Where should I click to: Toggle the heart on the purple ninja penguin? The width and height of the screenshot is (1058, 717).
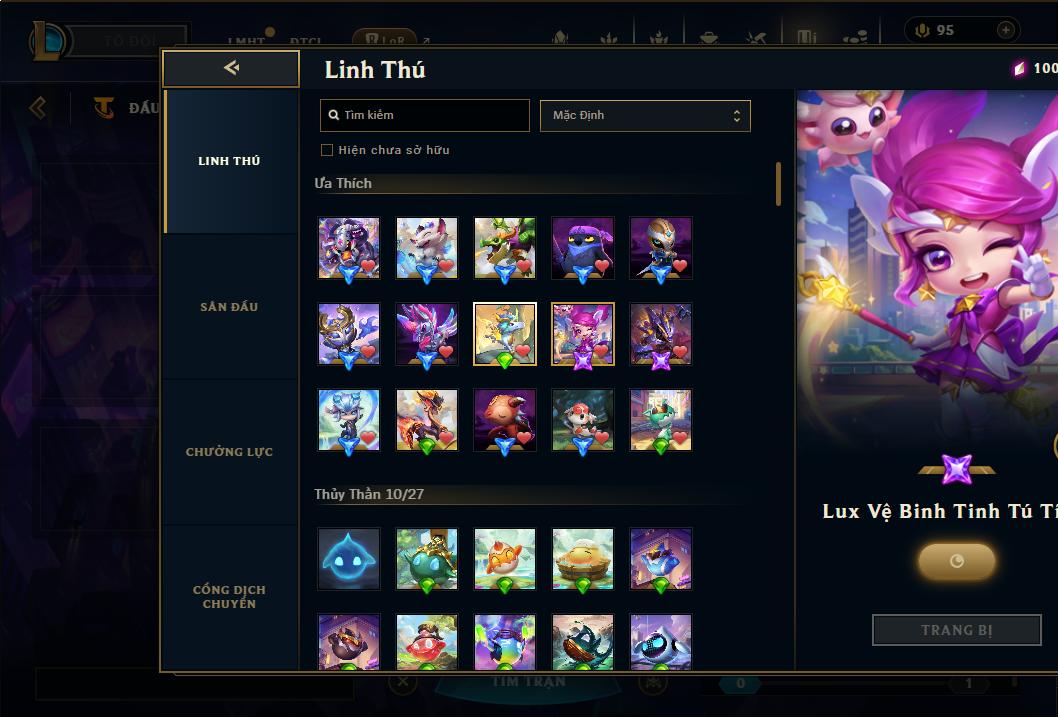(x=602, y=266)
